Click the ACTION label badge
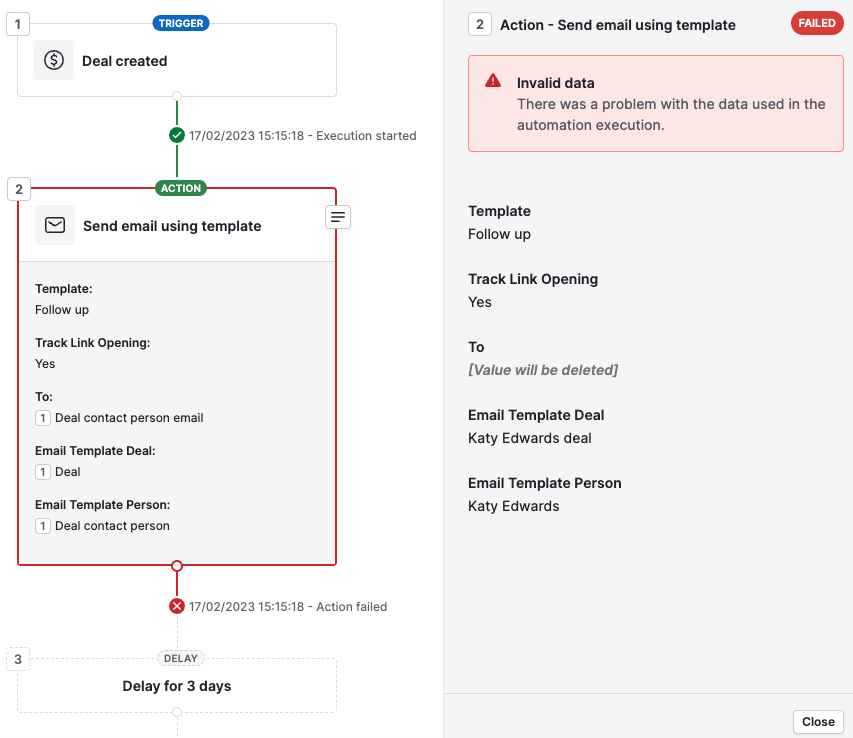 pos(180,188)
